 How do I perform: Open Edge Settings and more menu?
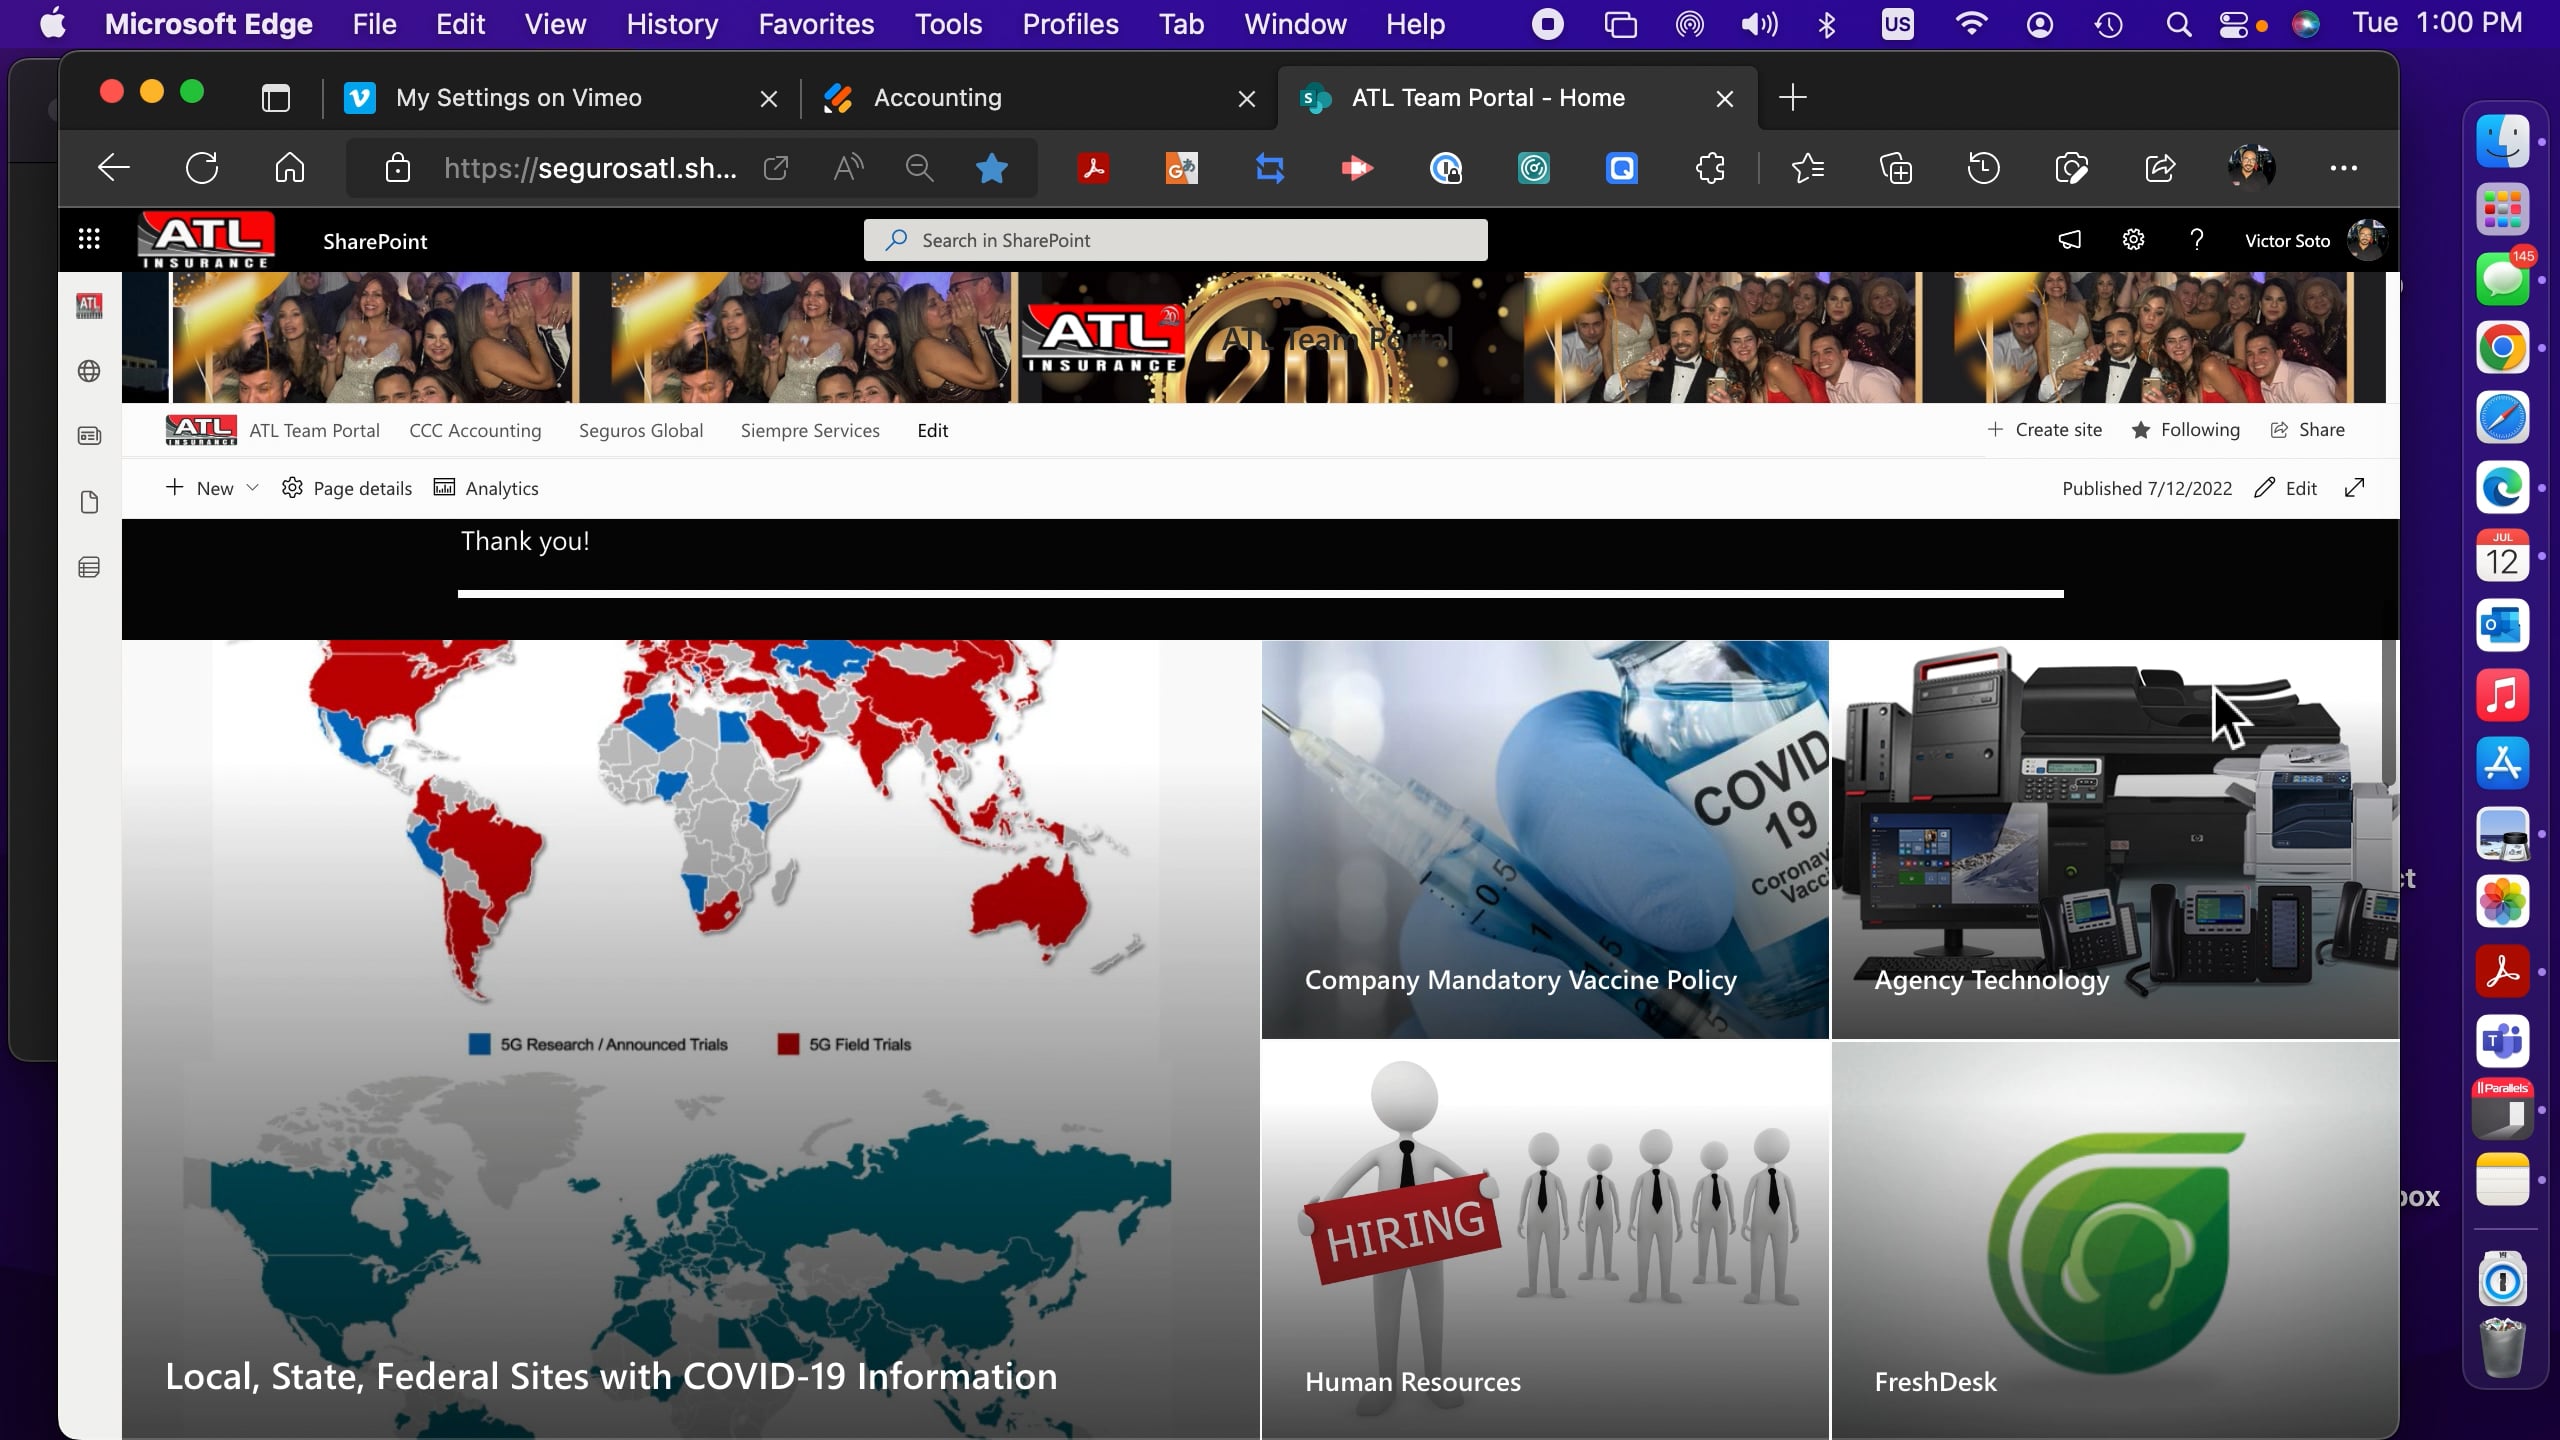[x=2343, y=168]
